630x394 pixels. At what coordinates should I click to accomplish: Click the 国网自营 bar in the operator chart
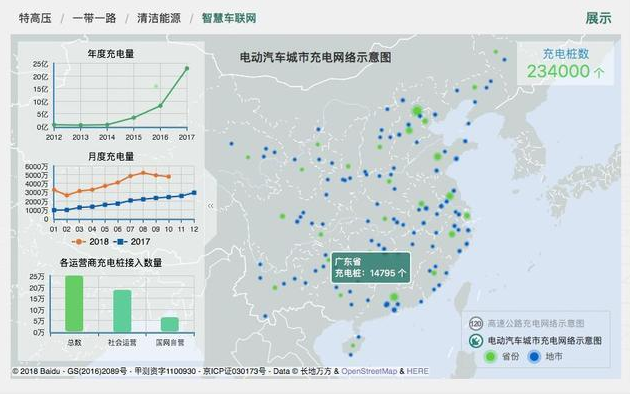click(170, 324)
